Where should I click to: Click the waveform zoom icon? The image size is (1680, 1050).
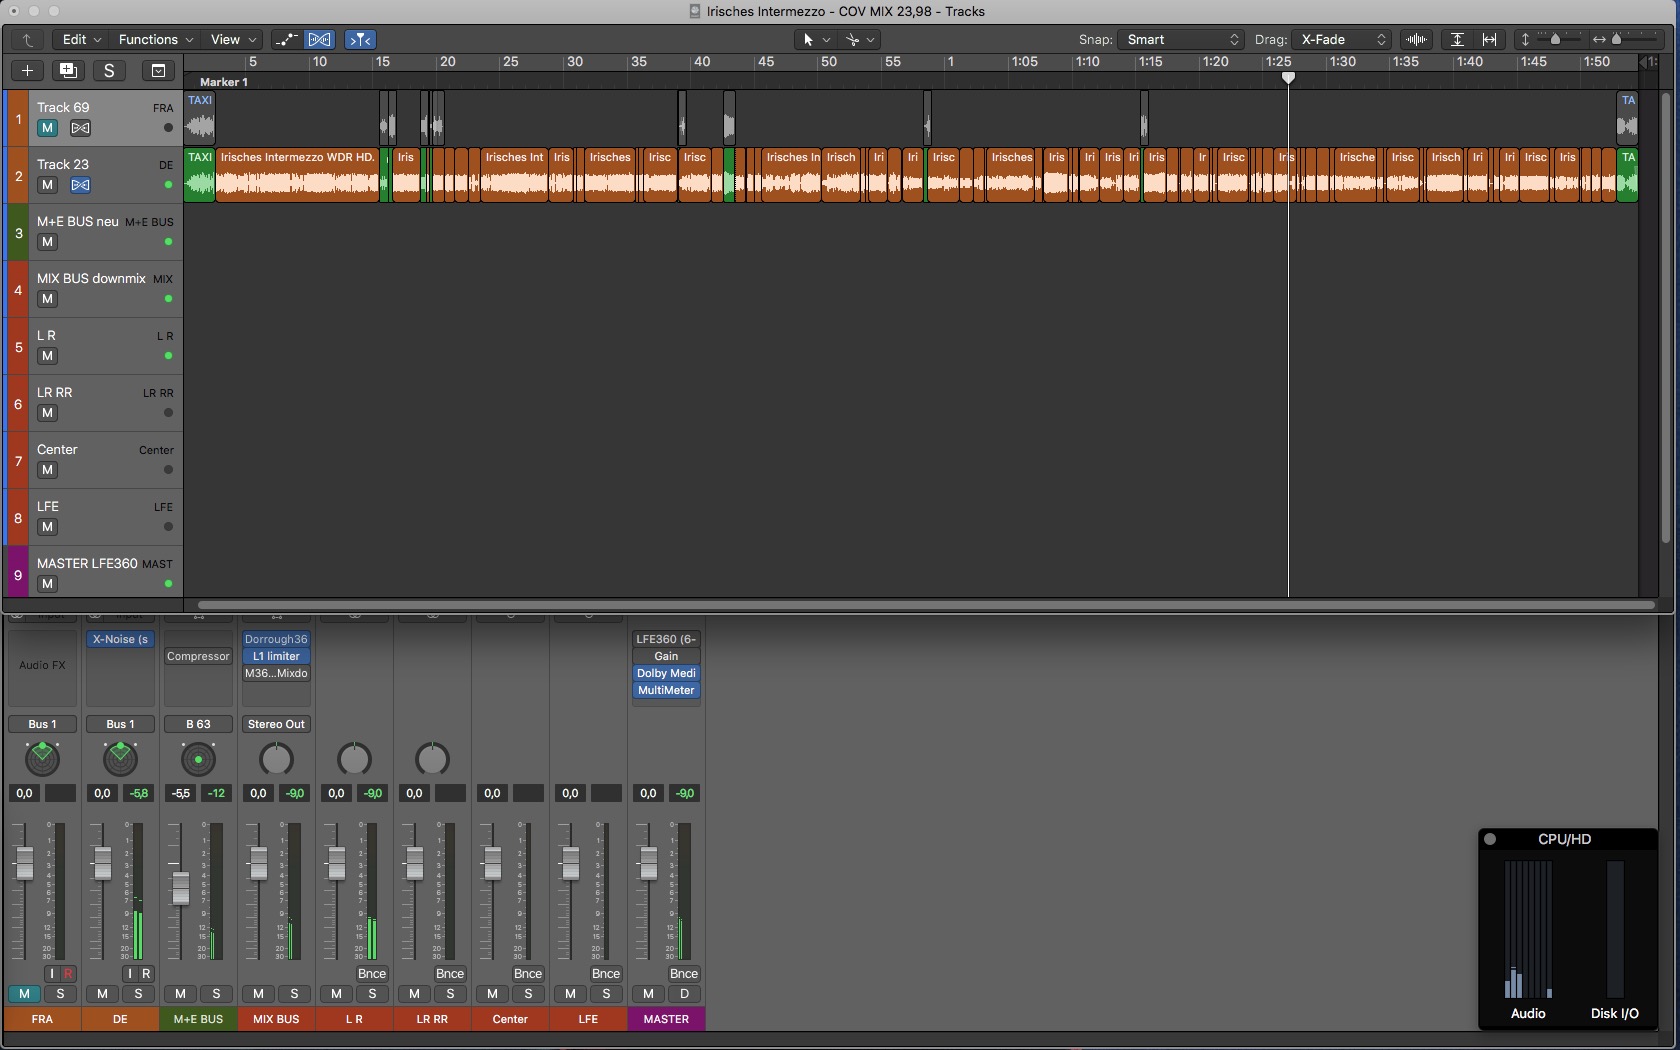1416,40
